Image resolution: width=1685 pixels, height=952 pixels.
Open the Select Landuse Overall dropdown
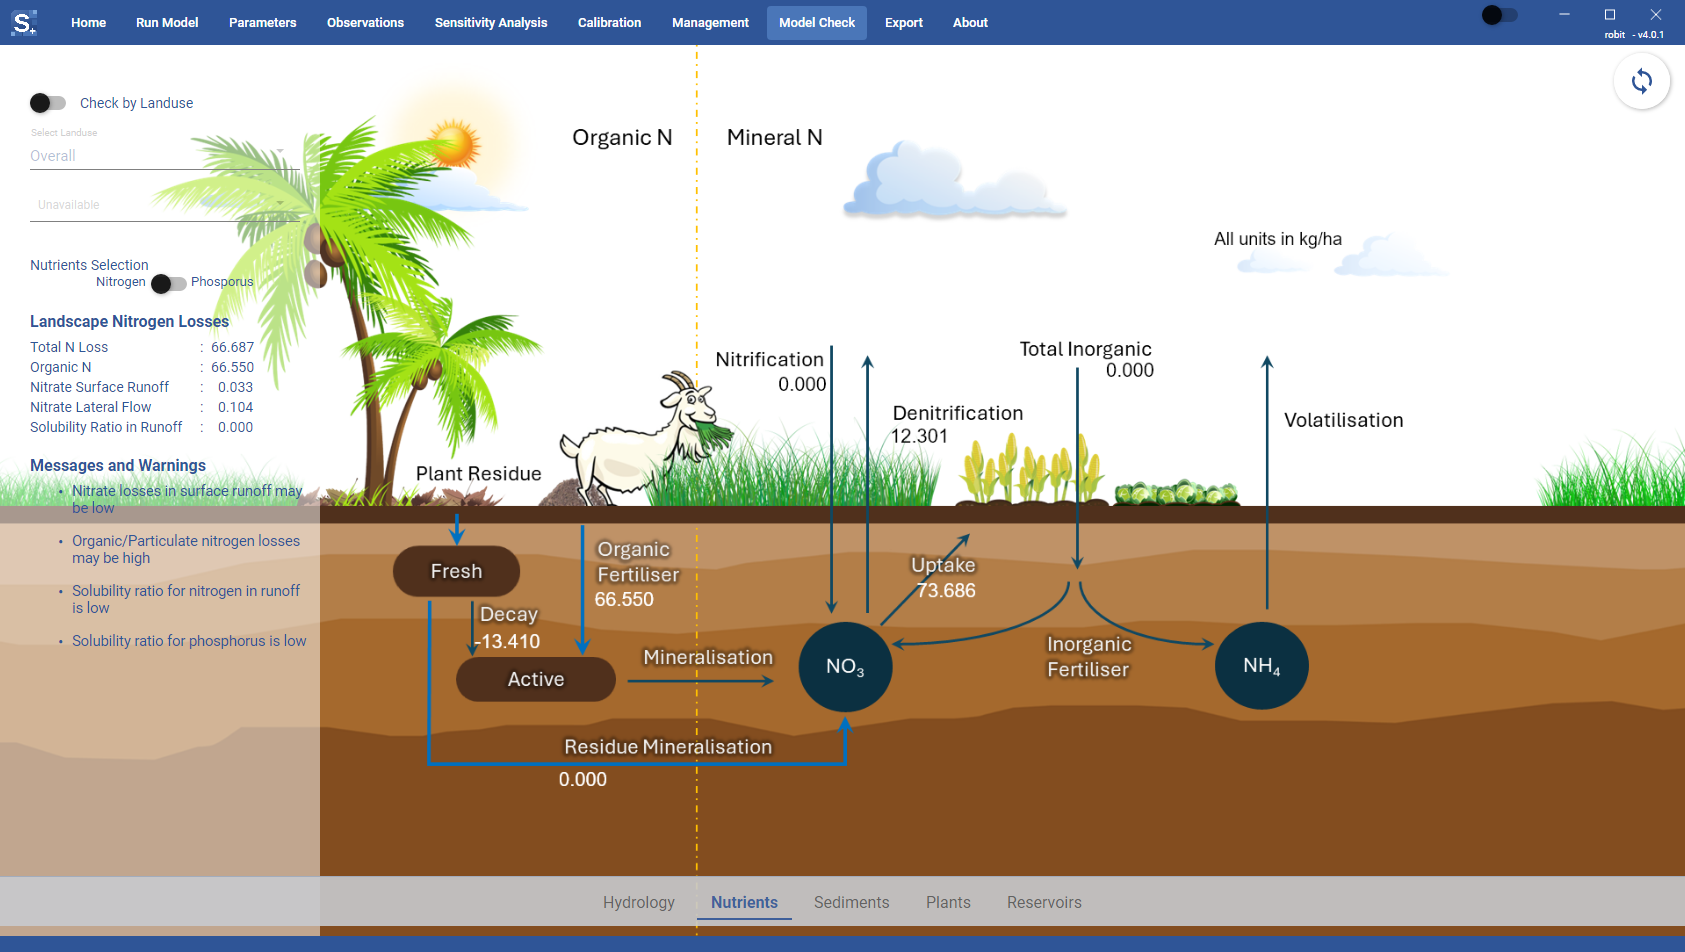coord(165,156)
